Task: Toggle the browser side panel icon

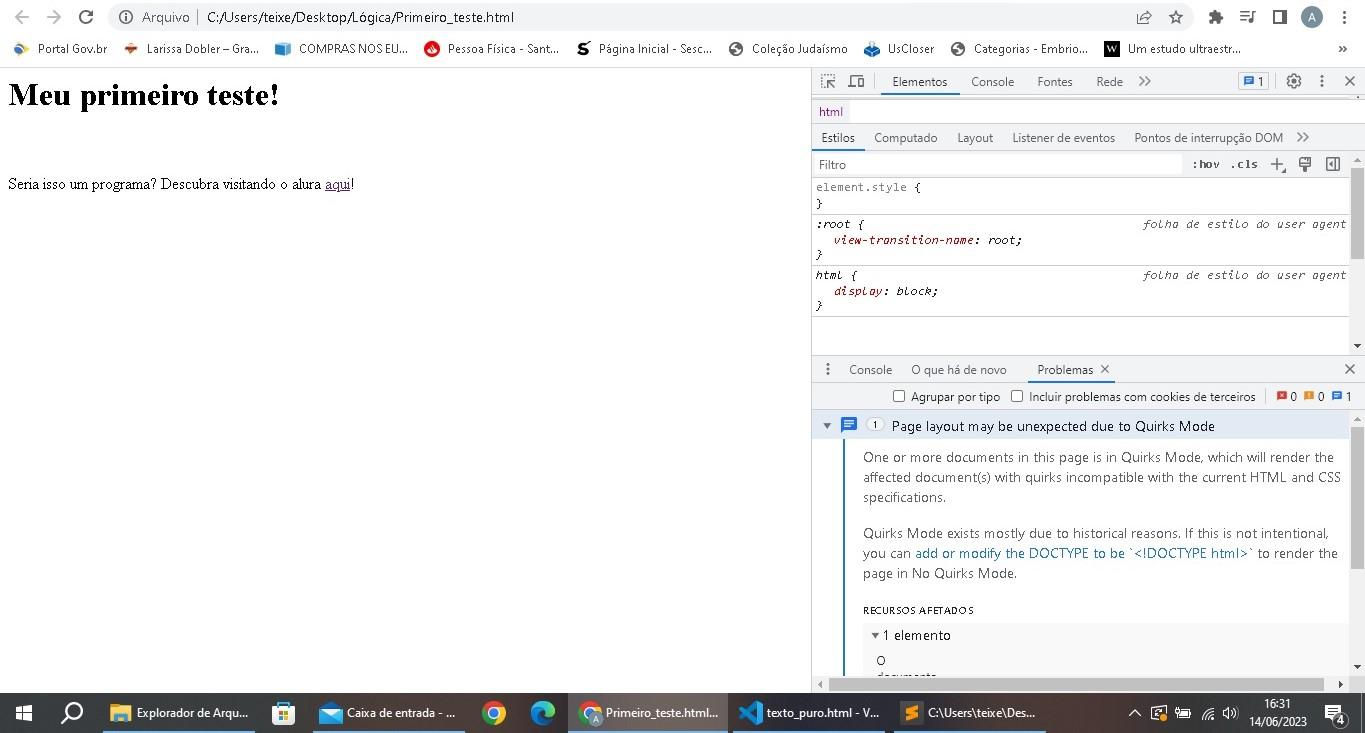Action: click(x=1279, y=17)
